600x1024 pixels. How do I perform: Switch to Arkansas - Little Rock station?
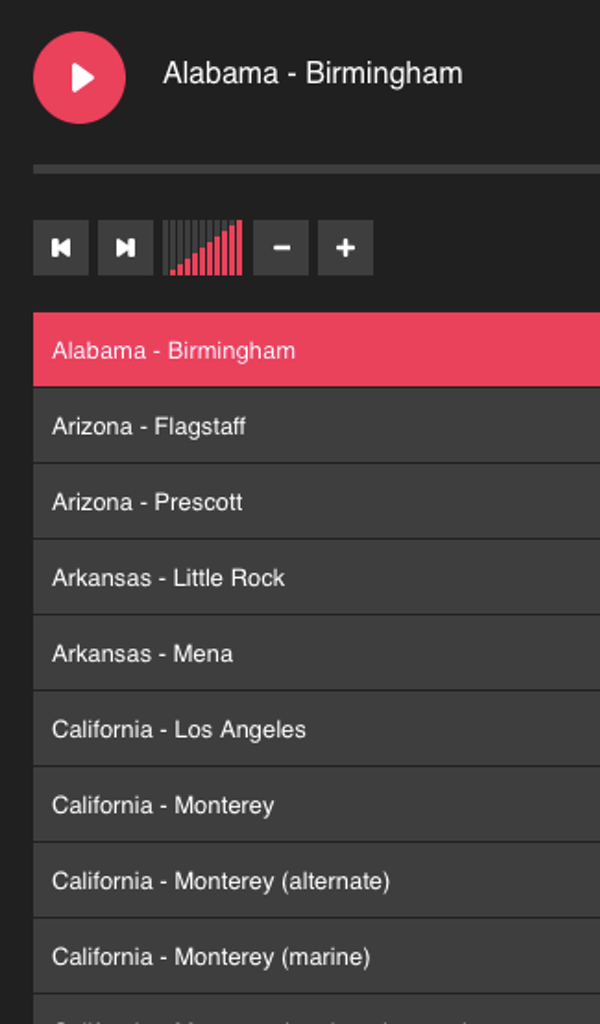click(x=316, y=578)
